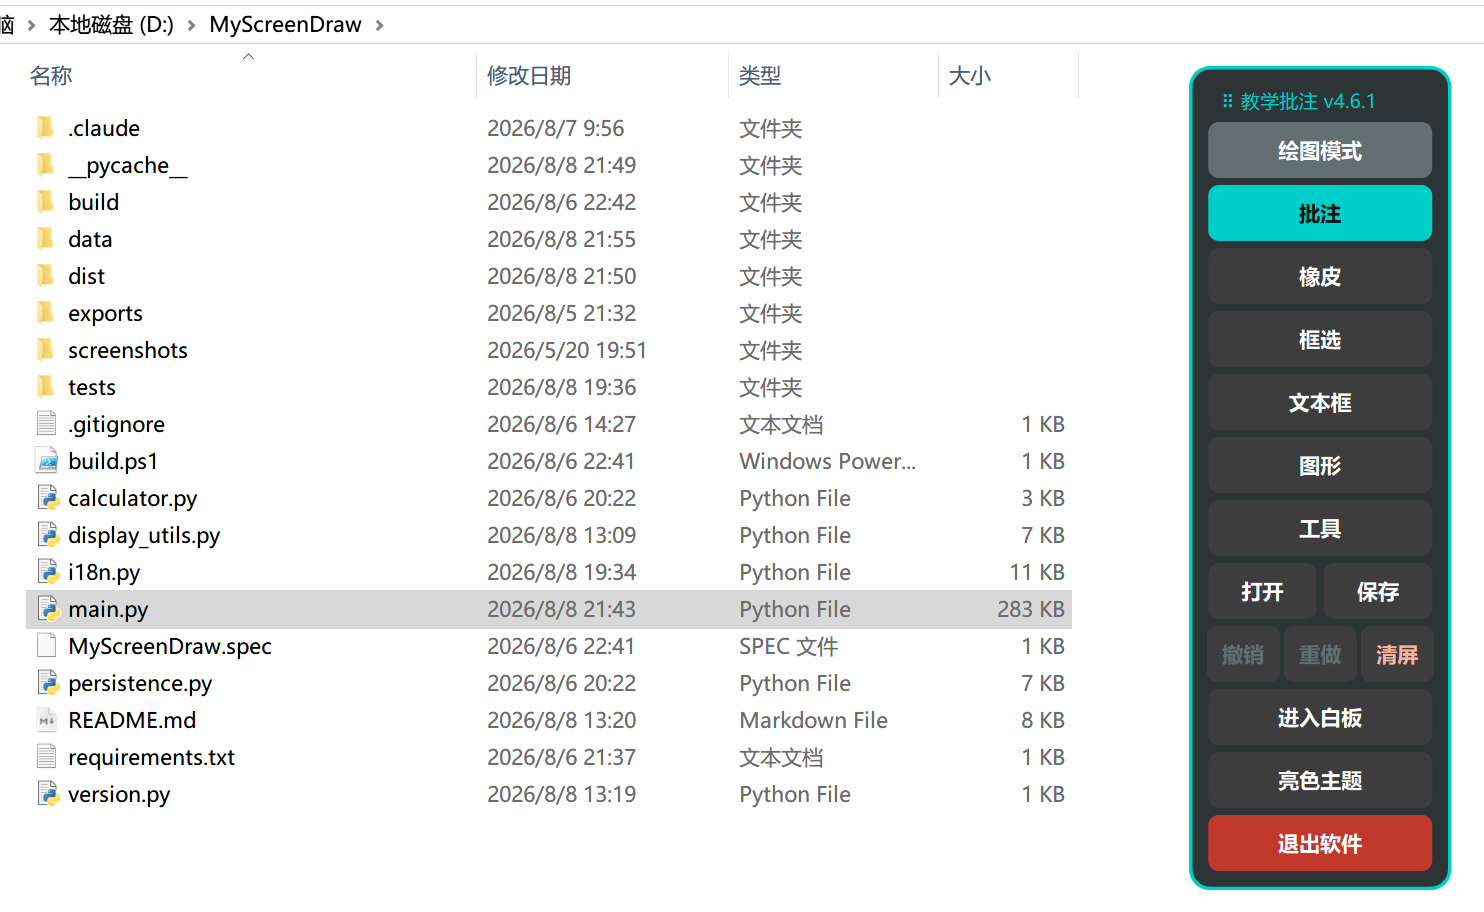This screenshot has height=912, width=1484.
Task: Click the .claude folder icon
Action: point(45,127)
